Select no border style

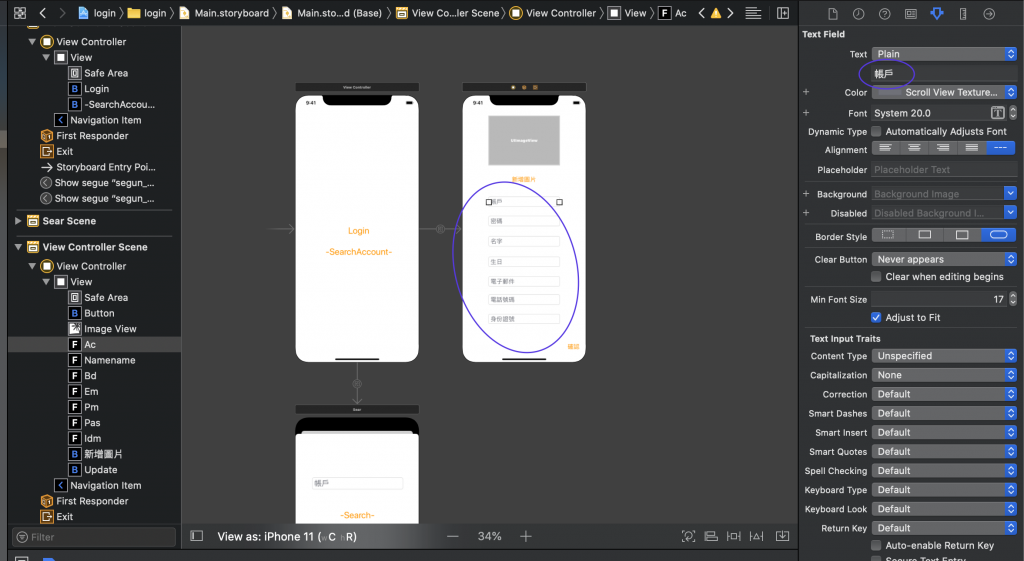tap(888, 235)
